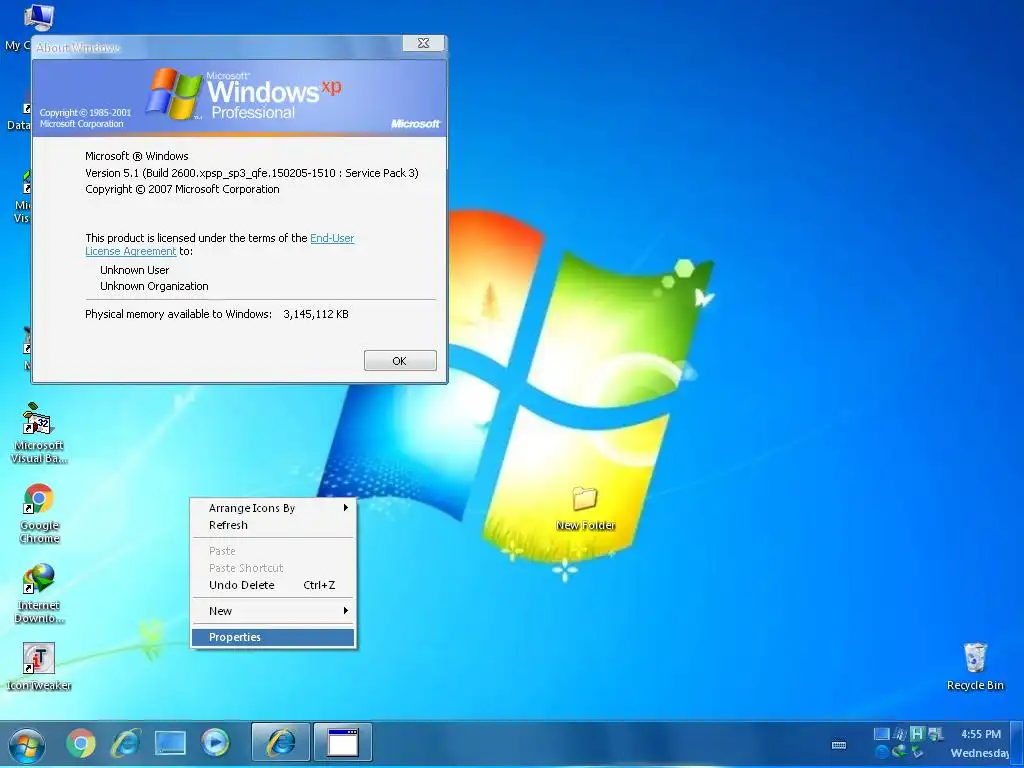Click the grayed Paste menu entry
Image resolution: width=1024 pixels, height=768 pixels.
[273, 551]
